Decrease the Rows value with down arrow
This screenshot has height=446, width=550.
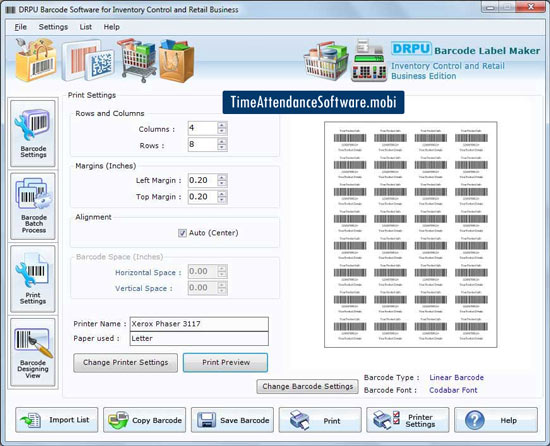[x=222, y=148]
